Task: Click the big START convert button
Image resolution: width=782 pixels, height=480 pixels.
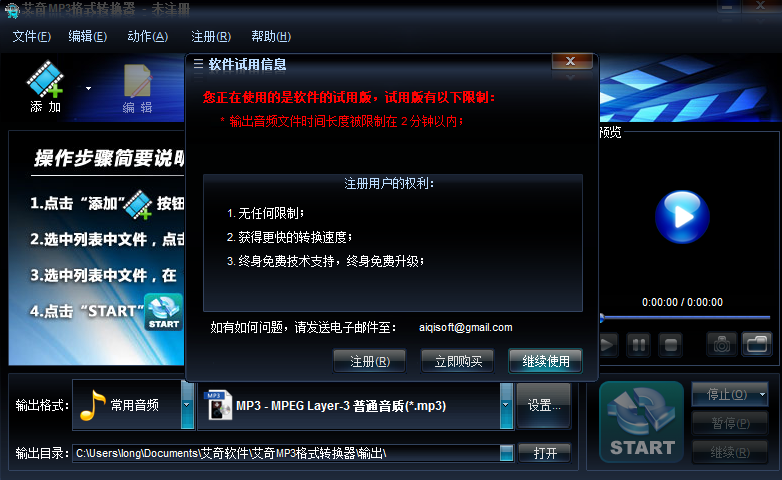Action: point(641,422)
